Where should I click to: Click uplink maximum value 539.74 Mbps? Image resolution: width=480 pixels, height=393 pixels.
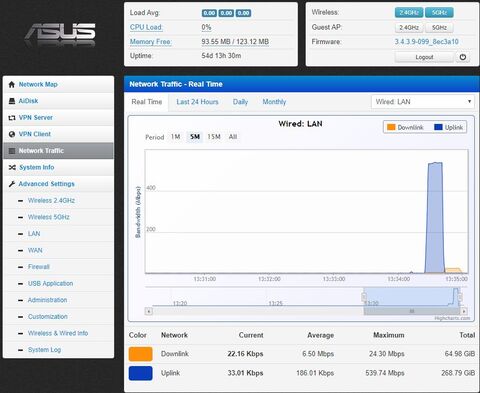[385, 373]
